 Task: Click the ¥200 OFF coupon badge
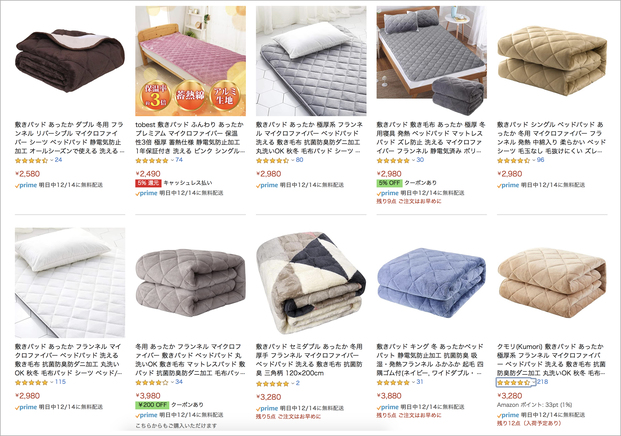(x=152, y=405)
